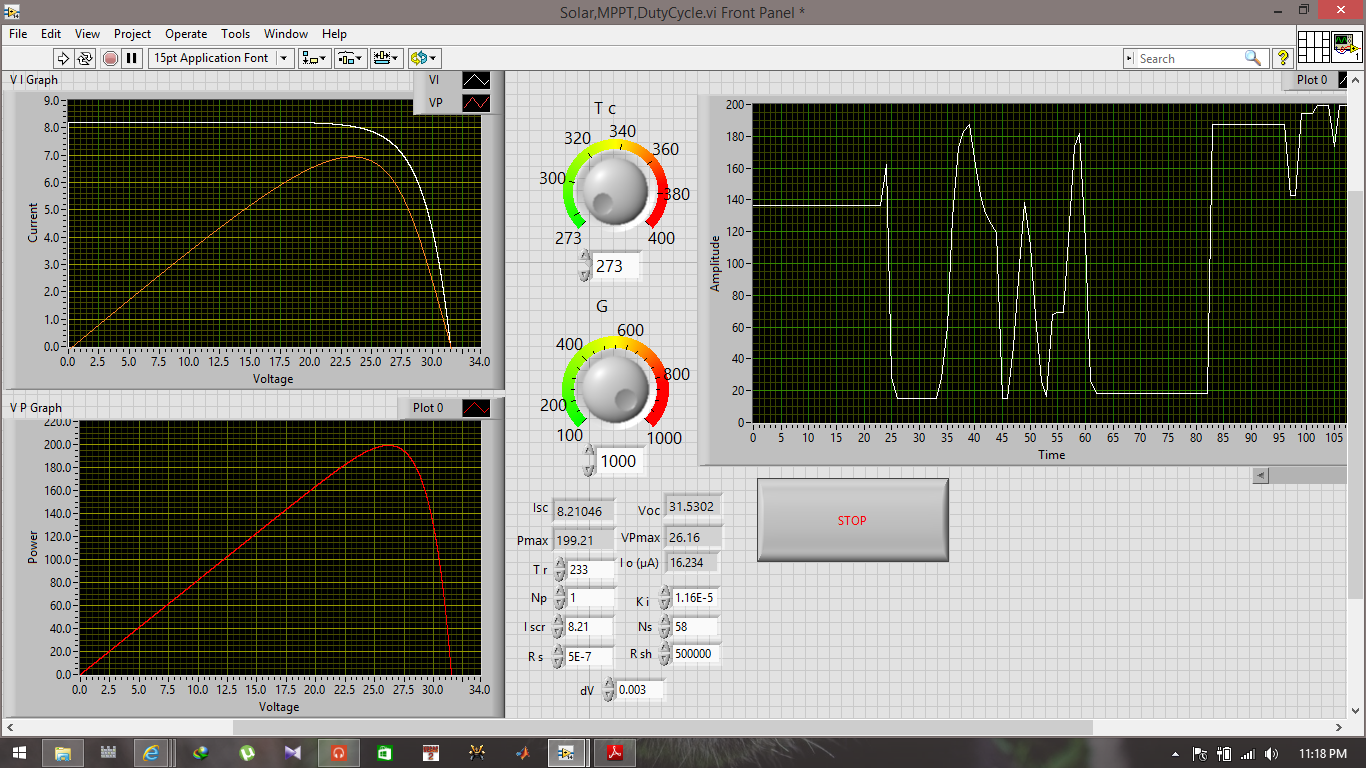Image resolution: width=1366 pixels, height=768 pixels.
Task: Click the V P Graph Plot 0 swatch
Action: 476,408
